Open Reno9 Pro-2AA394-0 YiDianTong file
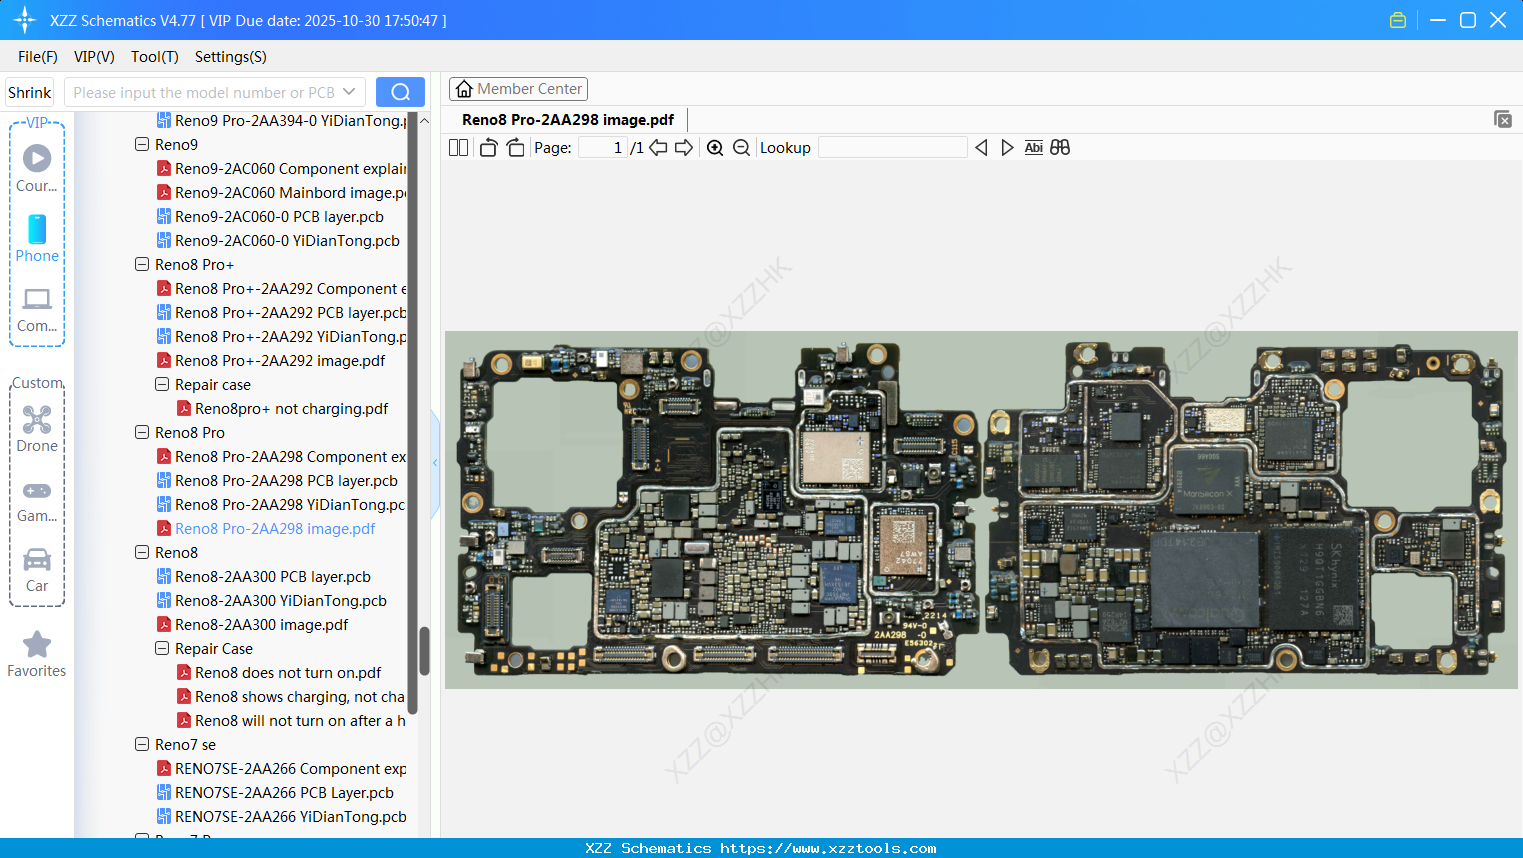This screenshot has height=858, width=1523. (x=282, y=120)
